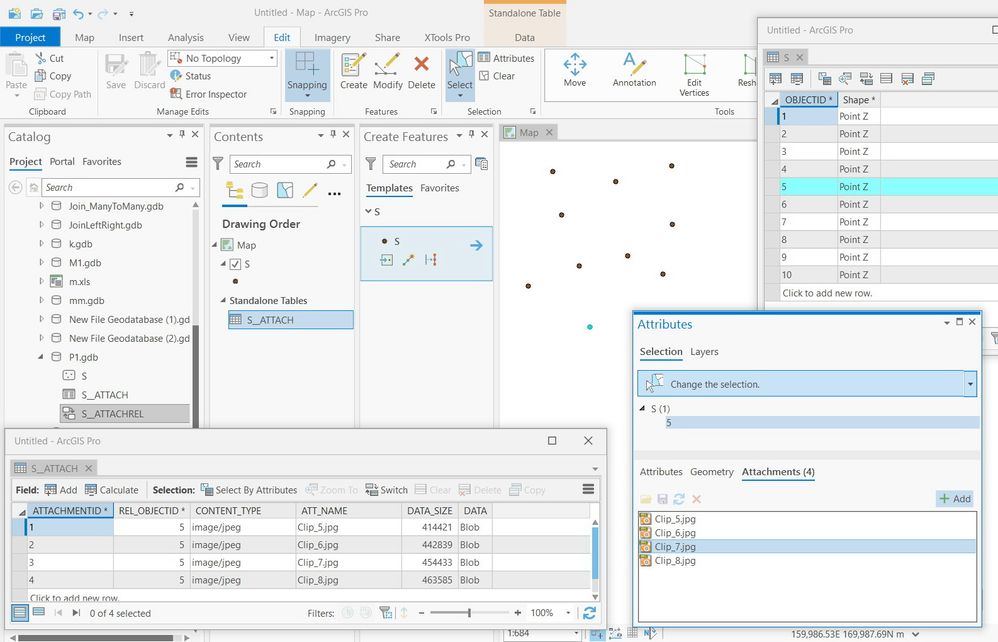Click List By Data Source cylinder icon
This screenshot has height=642, width=998.
pyautogui.click(x=259, y=190)
